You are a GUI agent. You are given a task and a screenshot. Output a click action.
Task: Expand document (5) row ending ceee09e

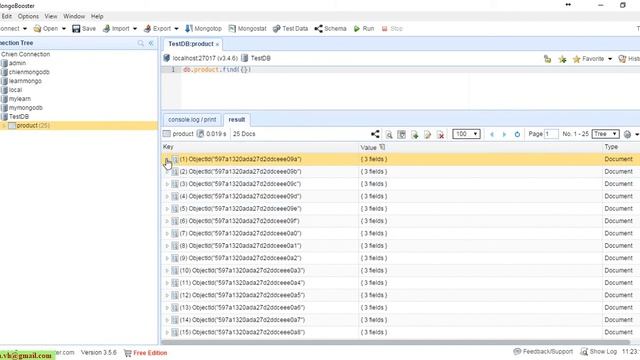click(x=167, y=209)
